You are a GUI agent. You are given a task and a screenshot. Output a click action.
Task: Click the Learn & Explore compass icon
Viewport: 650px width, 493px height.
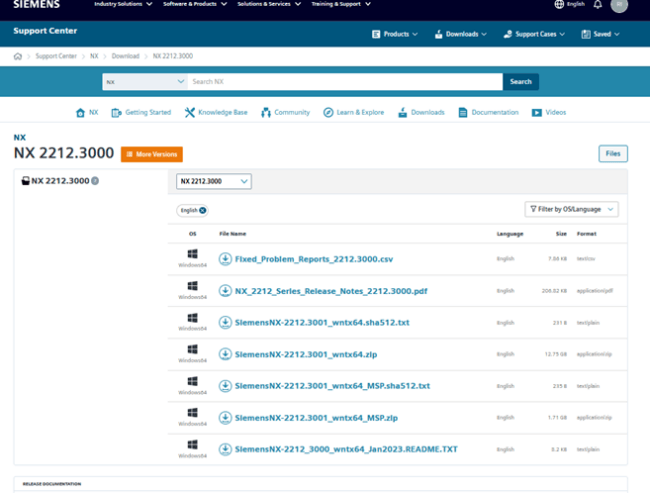click(328, 112)
